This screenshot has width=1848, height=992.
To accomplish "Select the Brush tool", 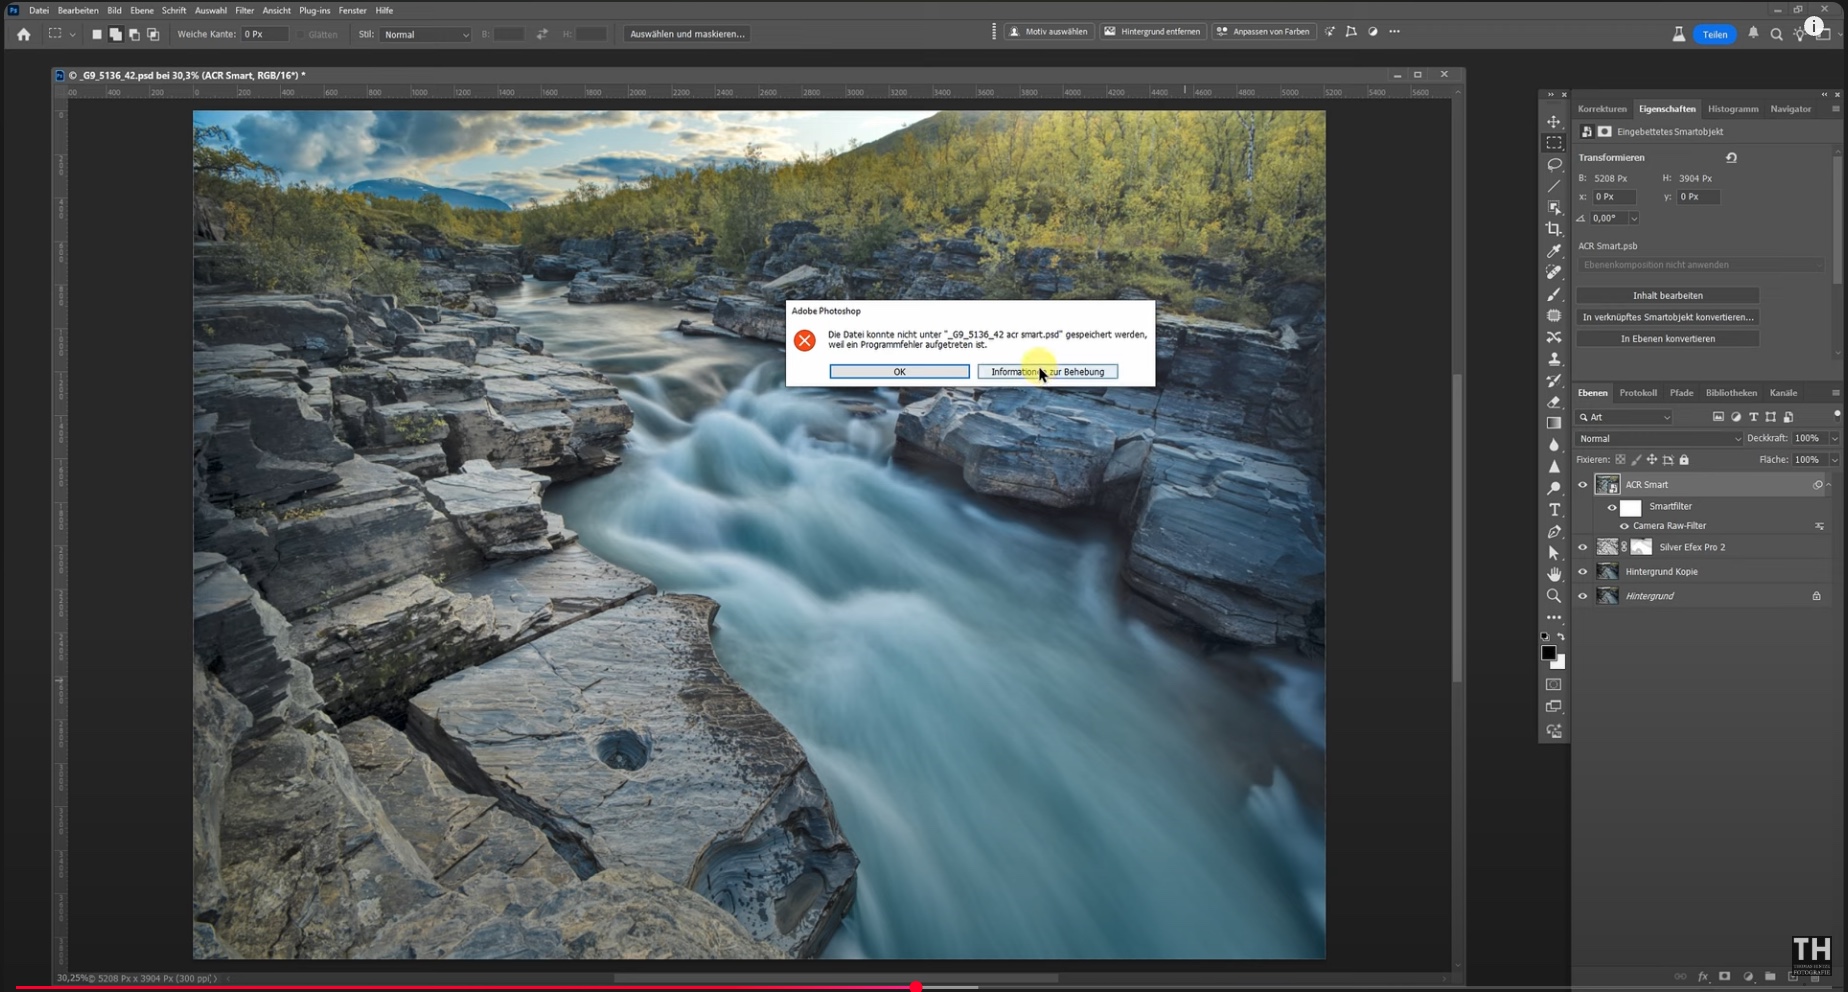I will pos(1554,294).
